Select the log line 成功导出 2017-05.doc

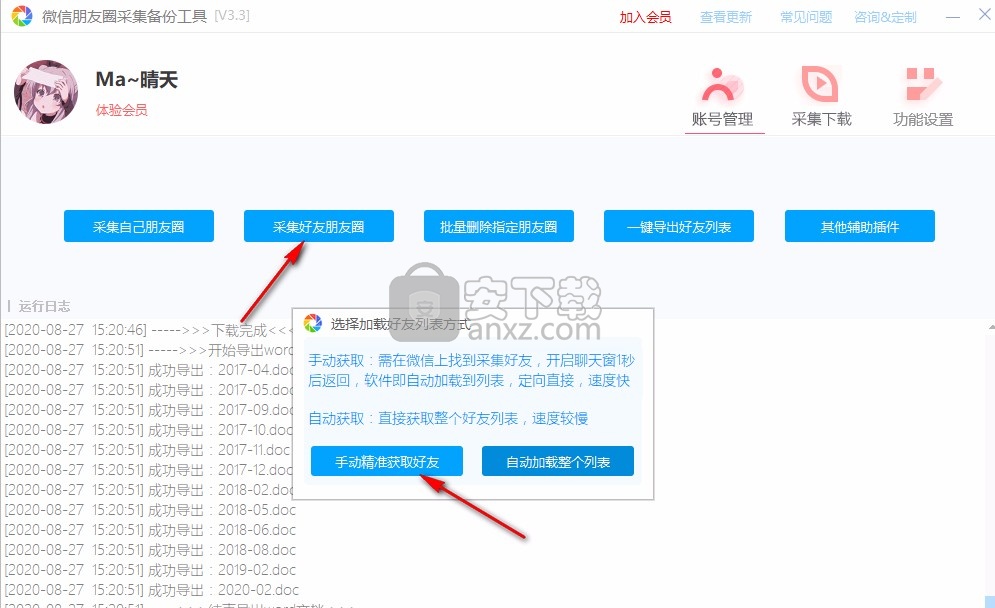148,390
